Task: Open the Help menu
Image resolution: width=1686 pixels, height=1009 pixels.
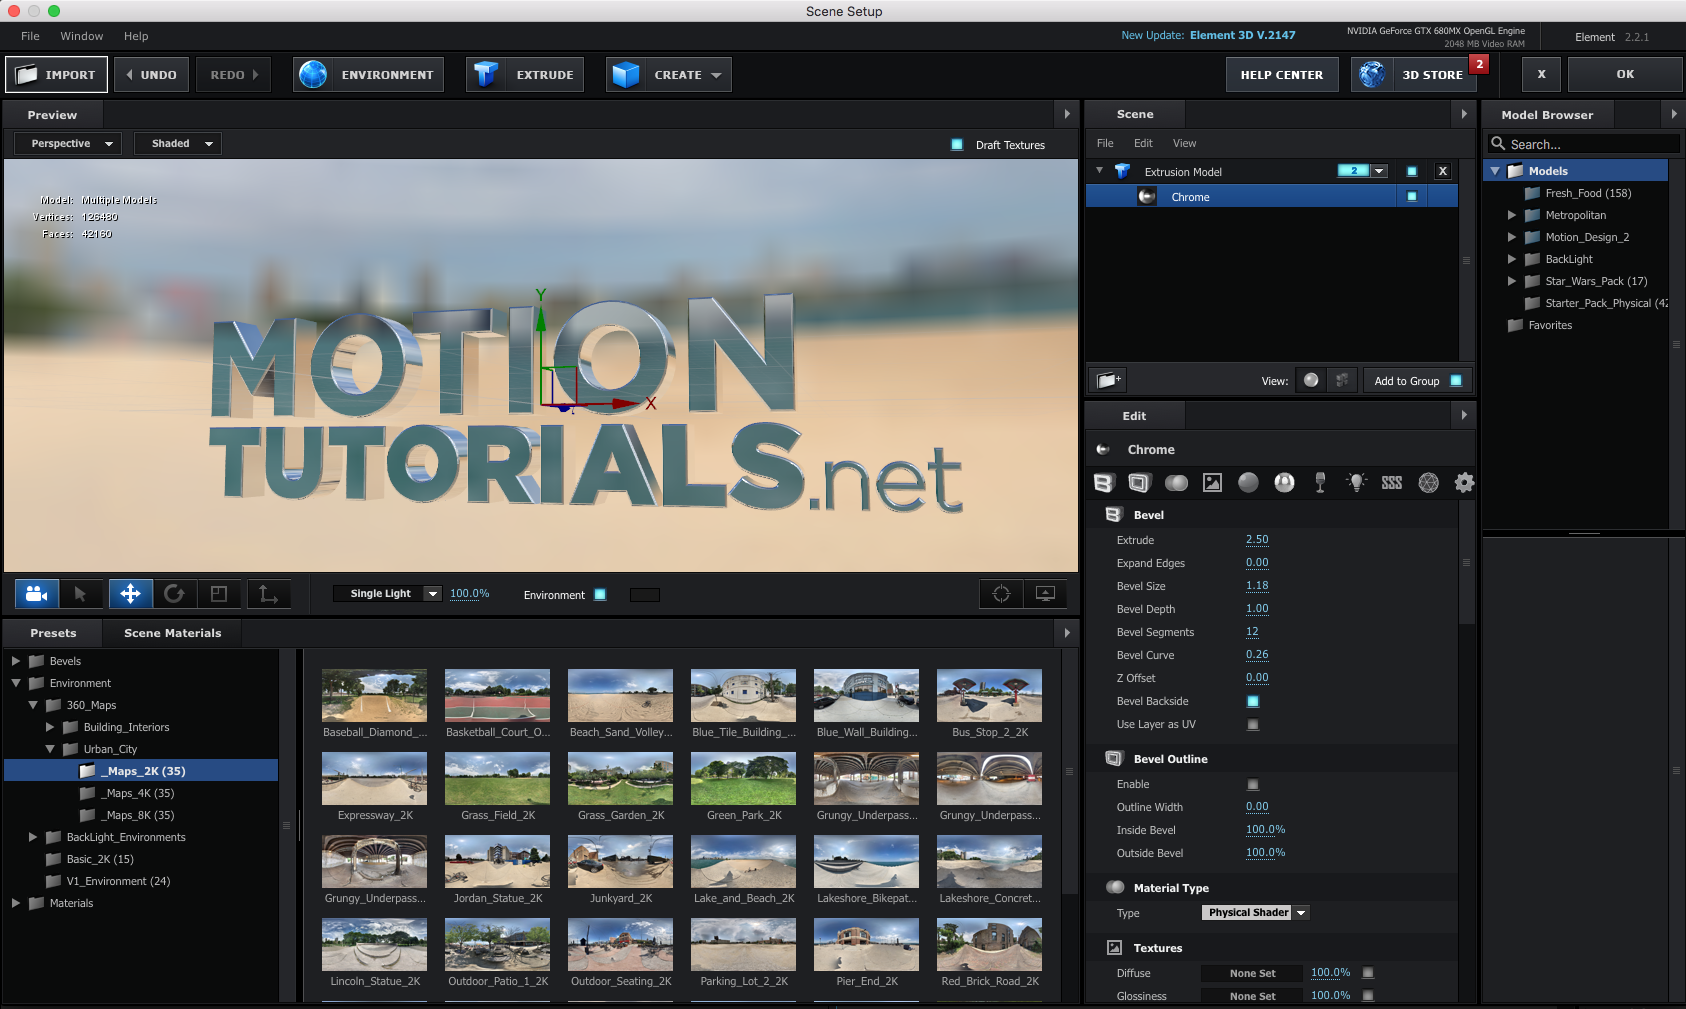Action: [136, 36]
